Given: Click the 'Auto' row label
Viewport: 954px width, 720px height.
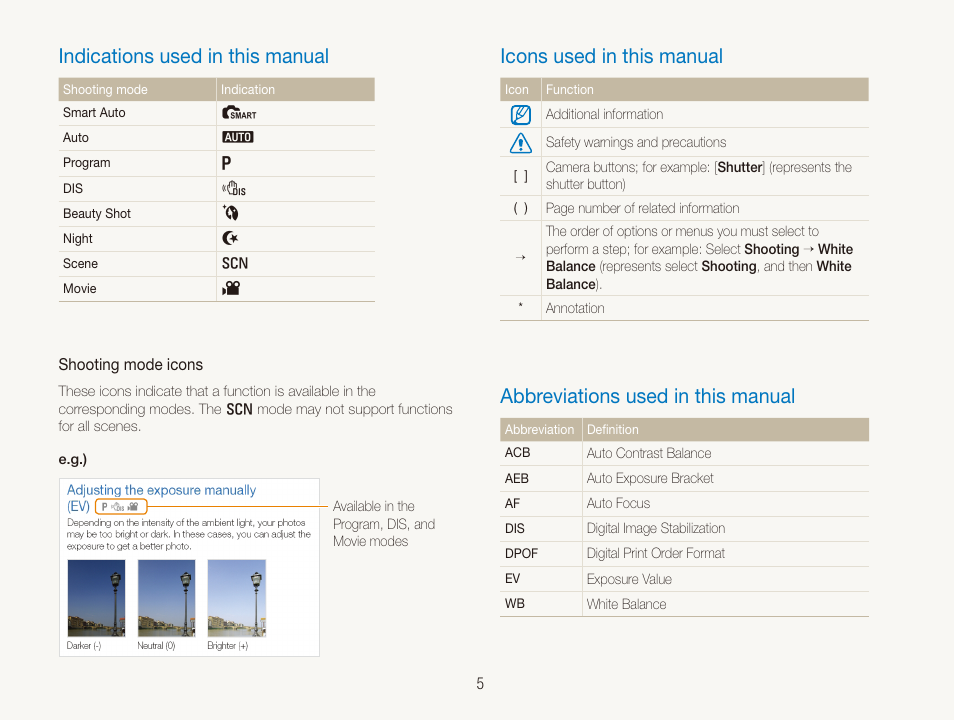Looking at the screenshot, I should click(75, 138).
